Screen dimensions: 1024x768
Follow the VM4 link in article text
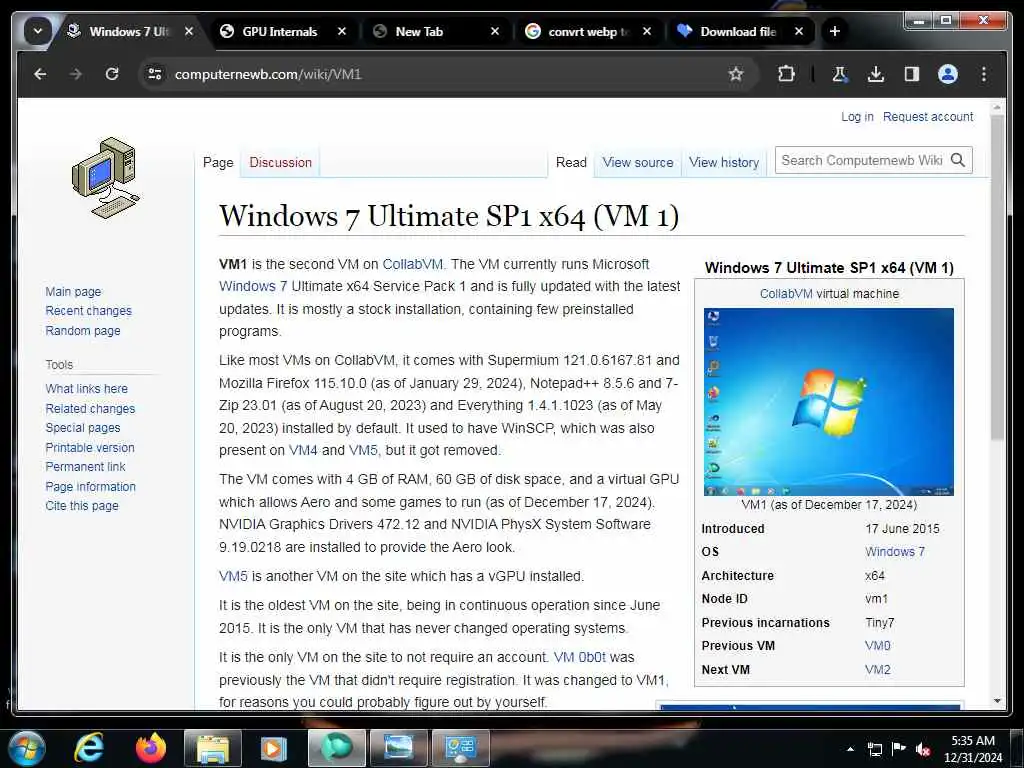click(303, 450)
